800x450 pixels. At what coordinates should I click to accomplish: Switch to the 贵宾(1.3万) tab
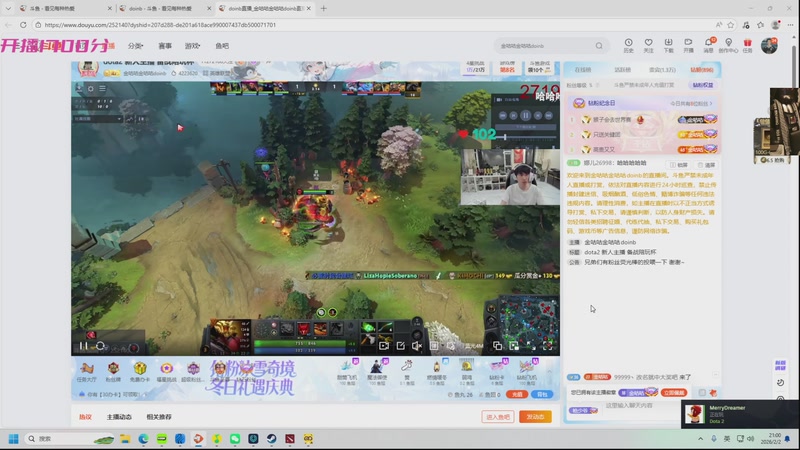(662, 70)
